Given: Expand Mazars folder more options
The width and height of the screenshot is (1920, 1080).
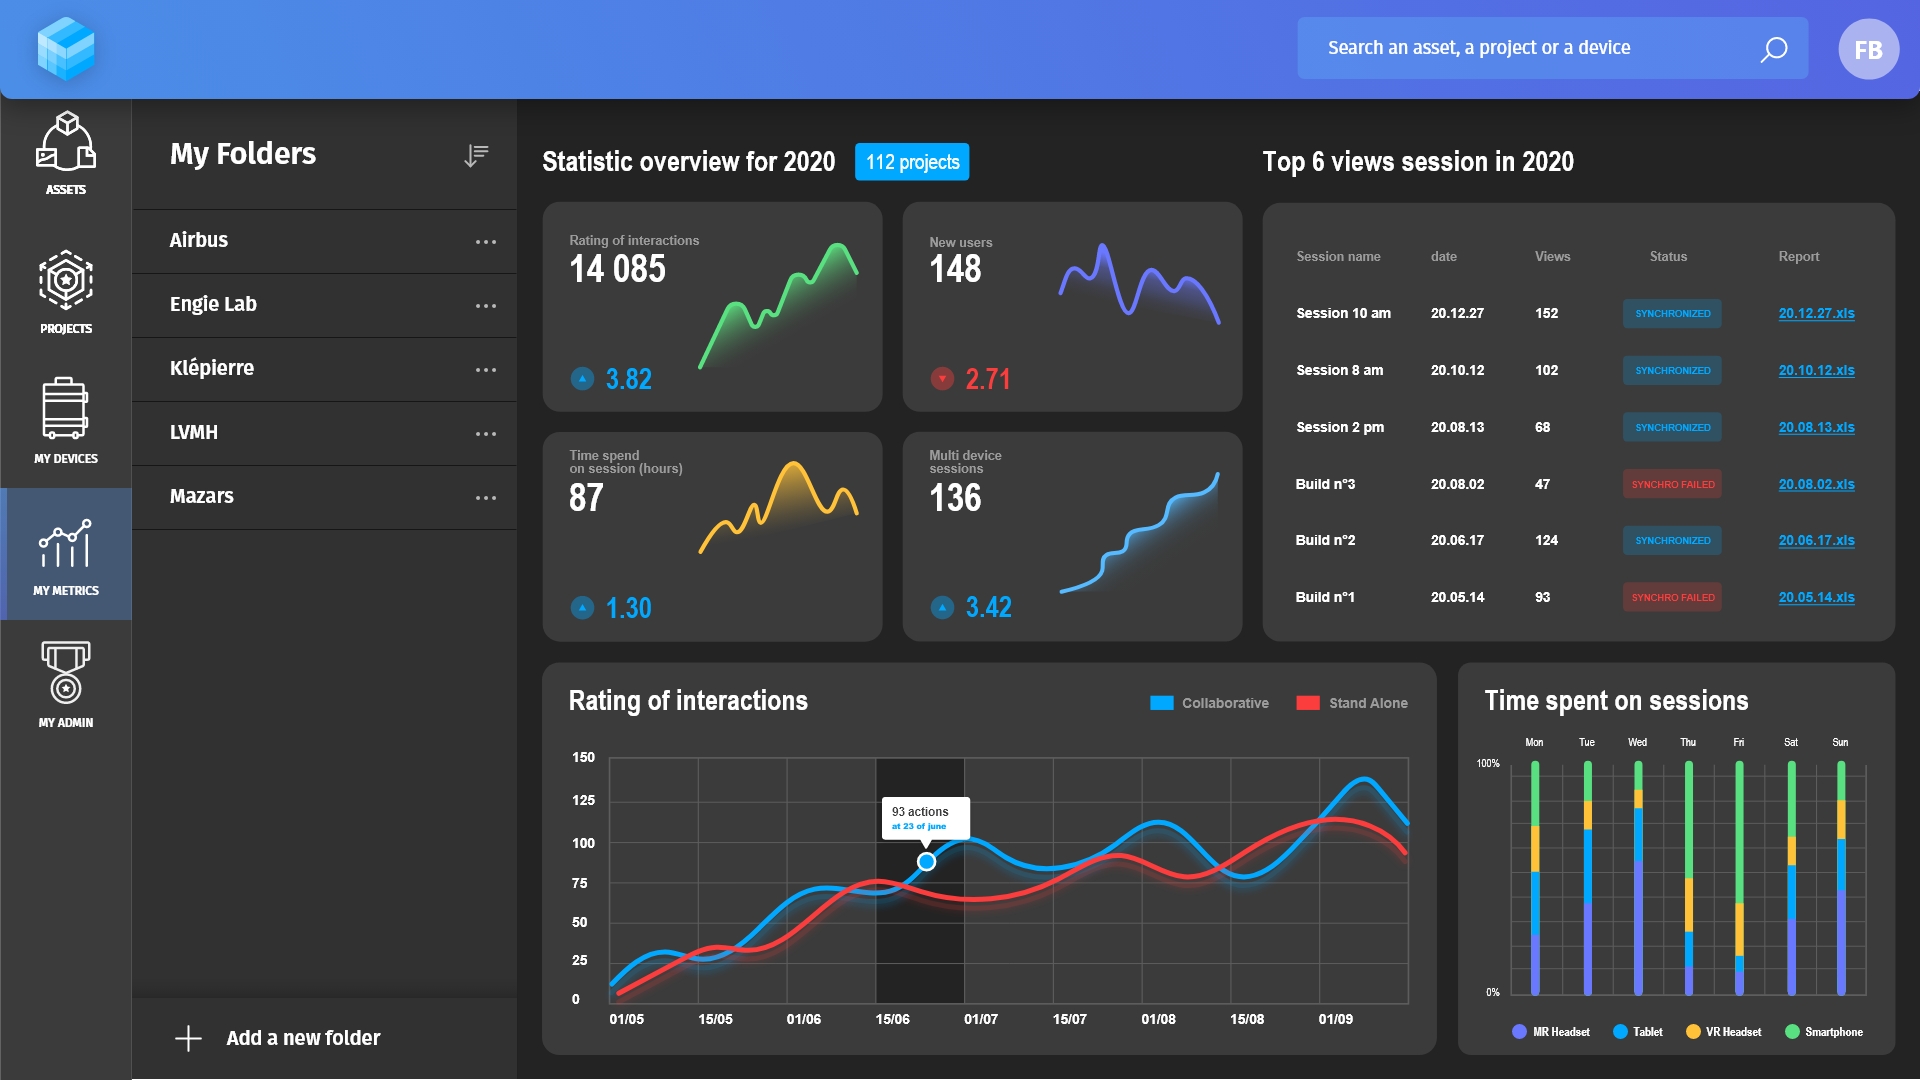Looking at the screenshot, I should 486,498.
